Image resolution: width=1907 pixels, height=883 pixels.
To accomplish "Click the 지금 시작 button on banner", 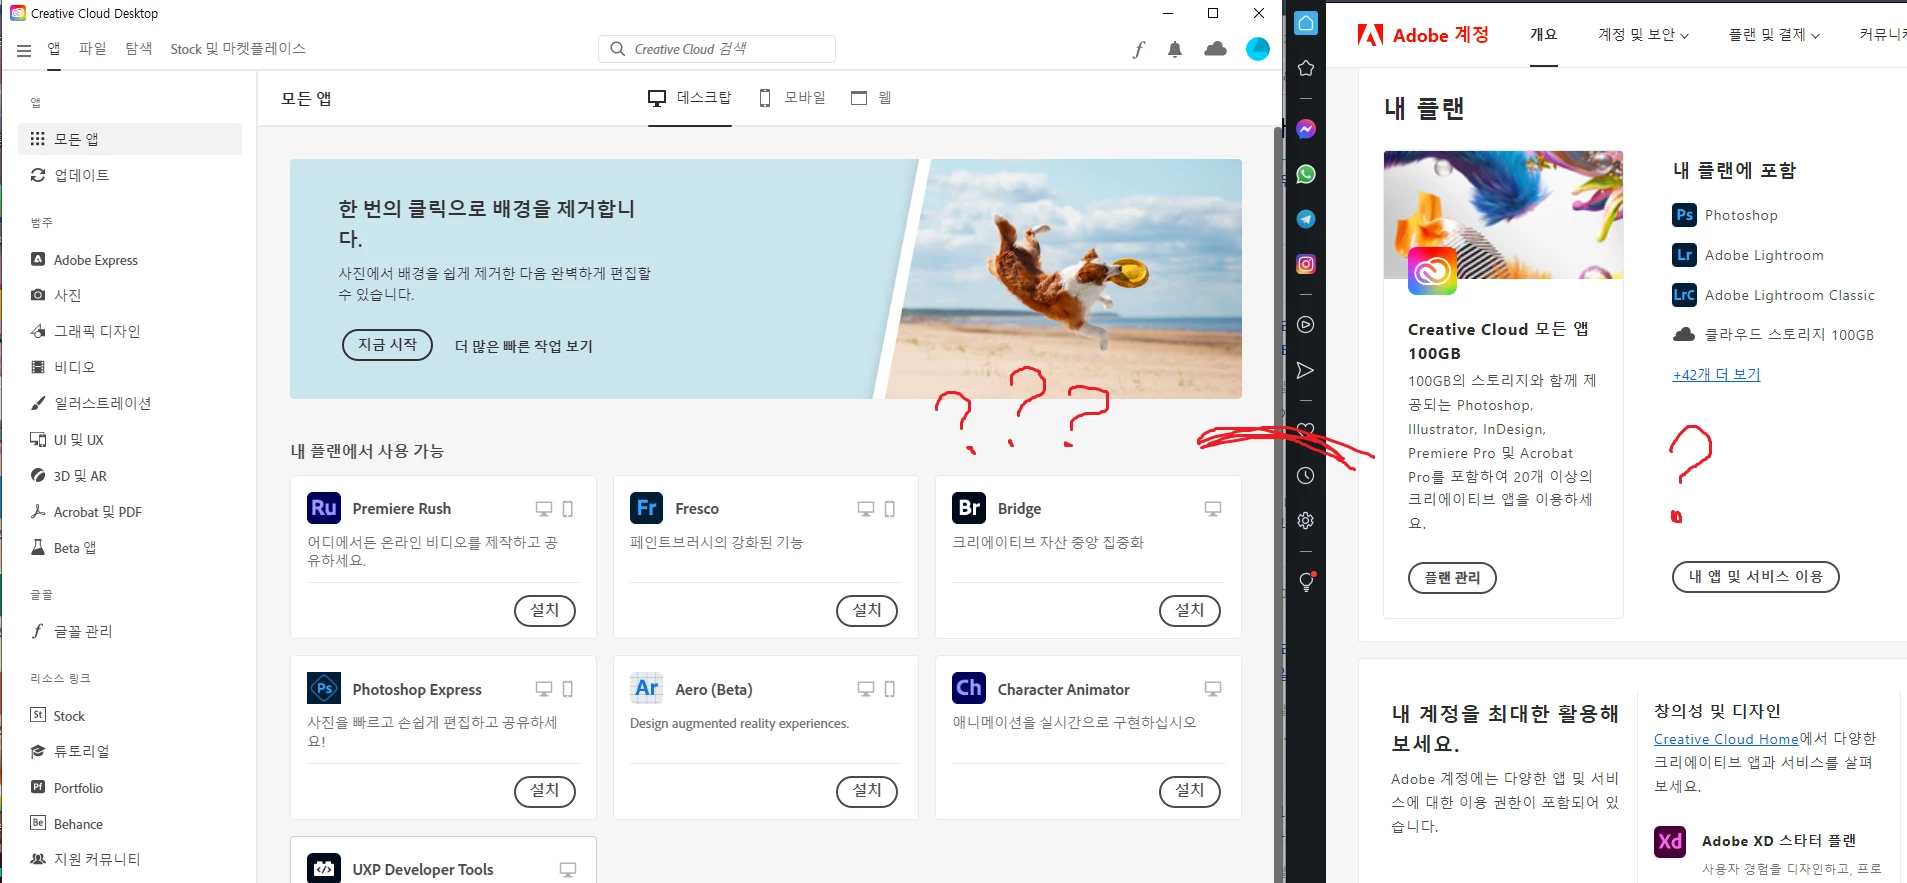I will click(x=387, y=344).
